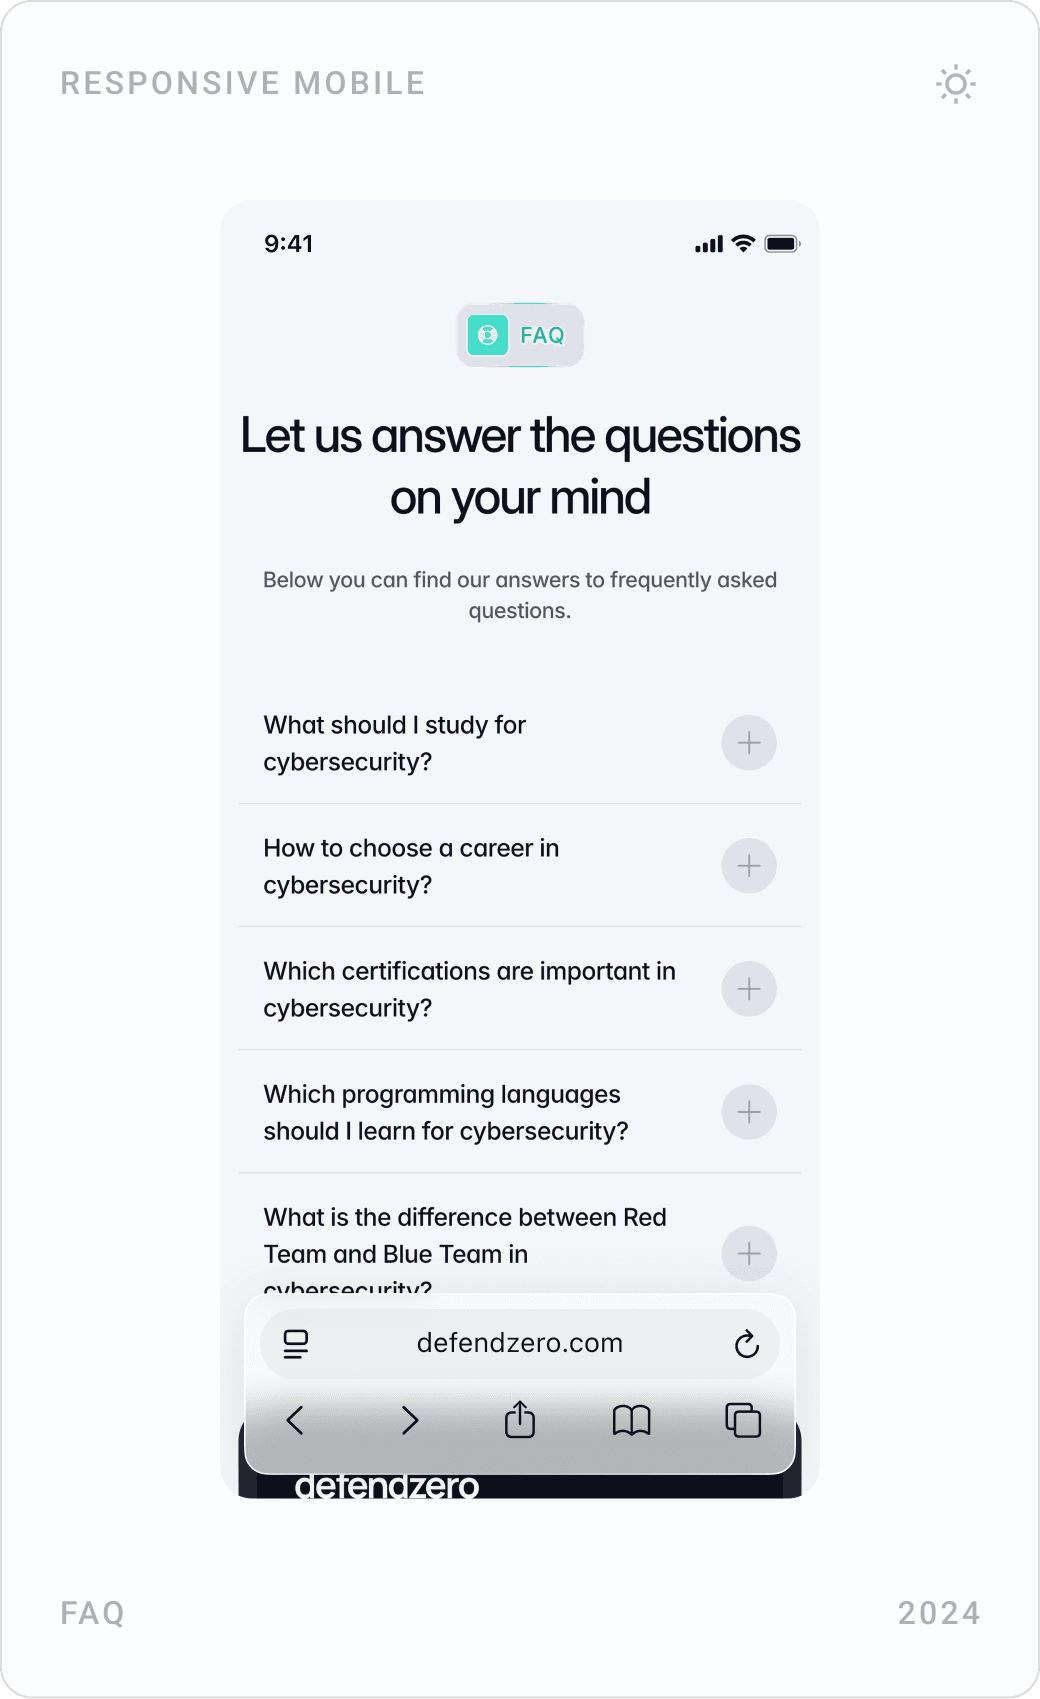1040x1699 pixels.
Task: Click the page reload icon in the address bar
Action: (x=748, y=1344)
